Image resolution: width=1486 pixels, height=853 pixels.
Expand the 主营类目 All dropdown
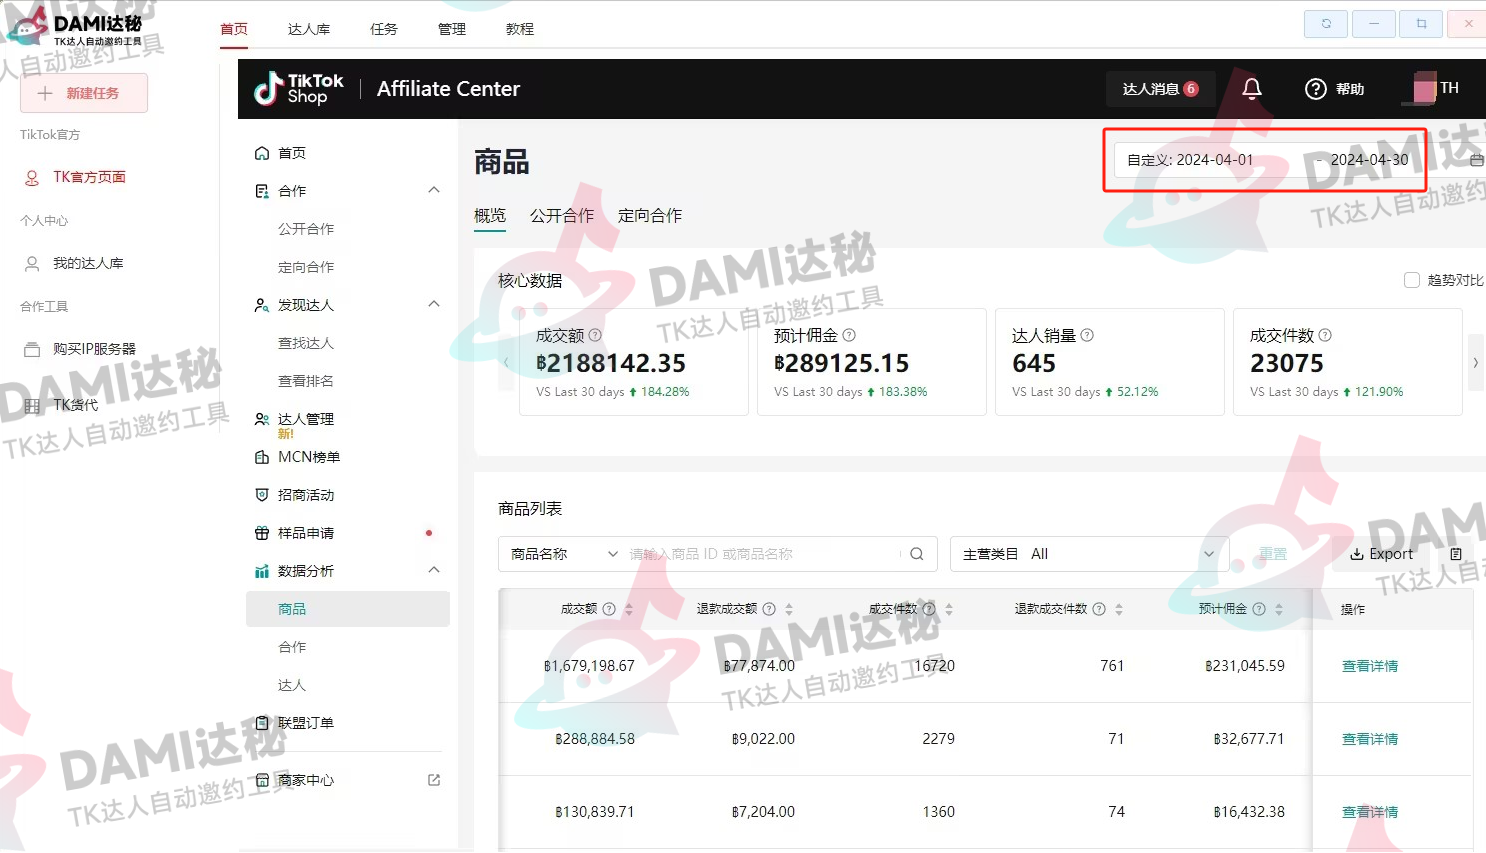pos(1089,554)
